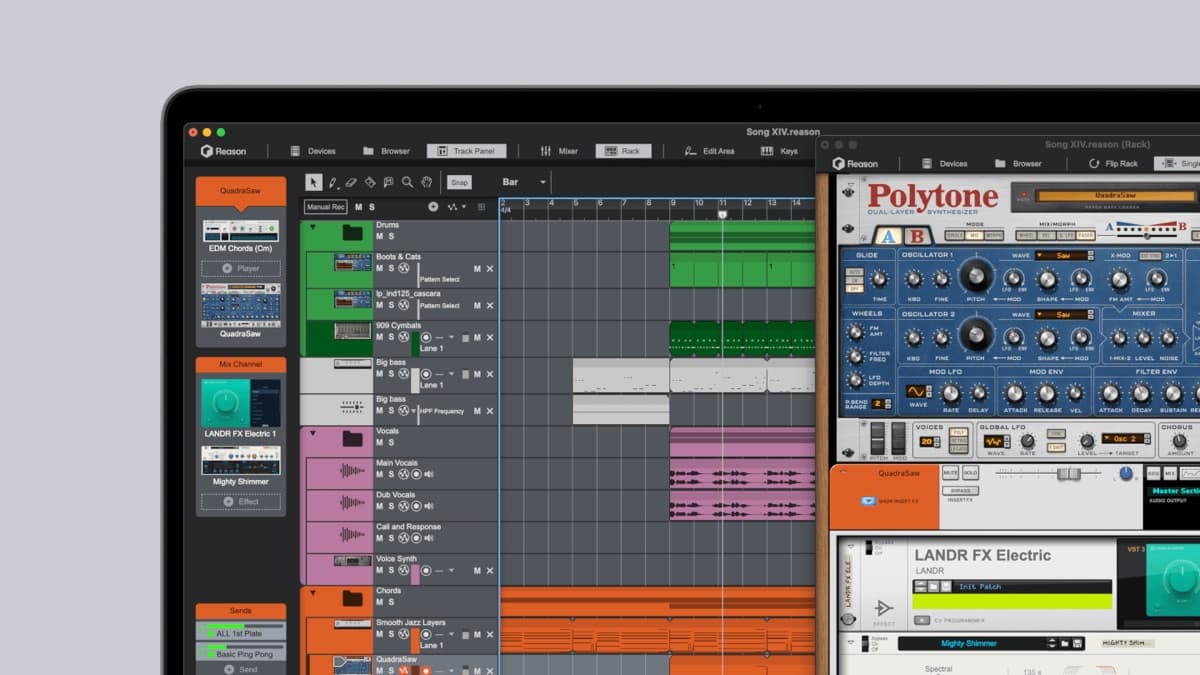Collapse the Vocals folder track
1200x675 pixels.
tap(311, 433)
